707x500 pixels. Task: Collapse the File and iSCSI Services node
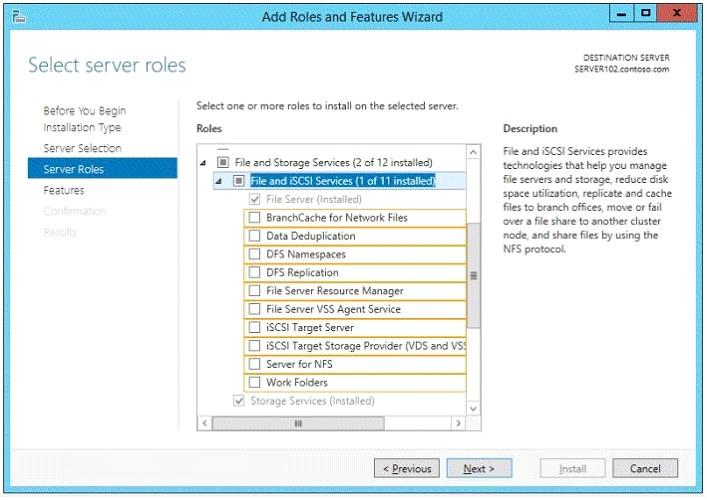click(x=219, y=181)
